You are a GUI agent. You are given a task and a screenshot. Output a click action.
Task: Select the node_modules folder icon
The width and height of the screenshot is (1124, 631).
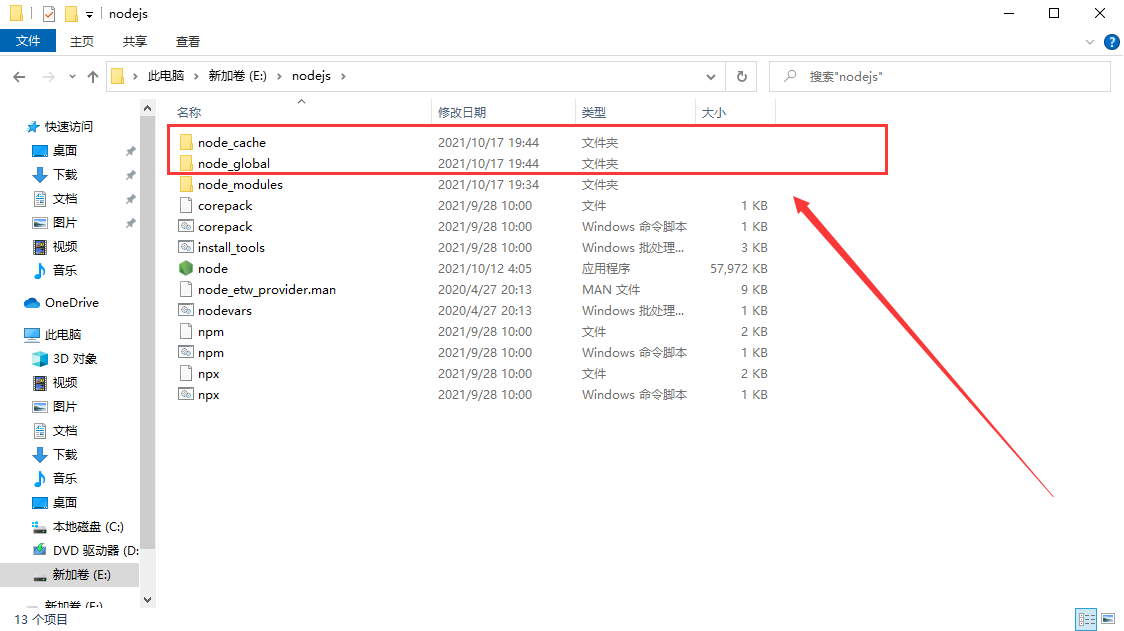pyautogui.click(x=186, y=184)
